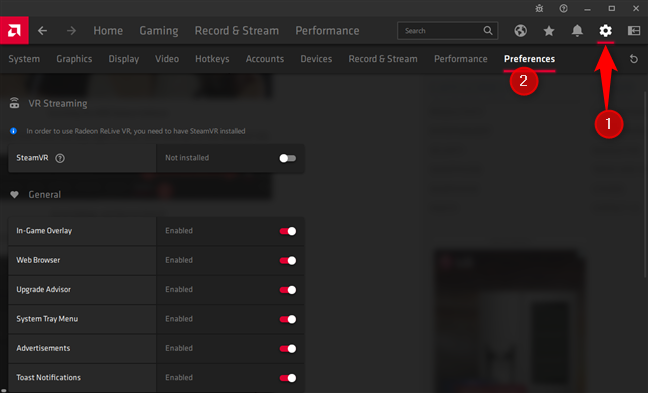Disable In-Game Overlay toggle
The image size is (648, 393).
(288, 231)
